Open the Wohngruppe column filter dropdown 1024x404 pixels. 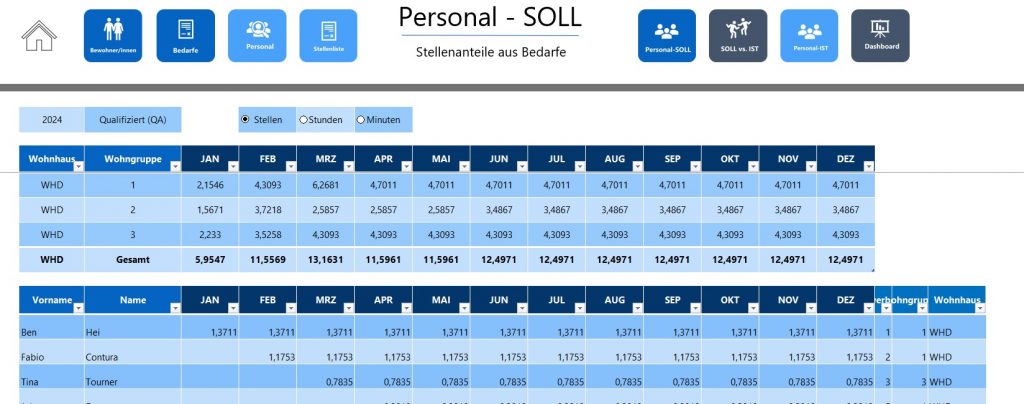(175, 167)
